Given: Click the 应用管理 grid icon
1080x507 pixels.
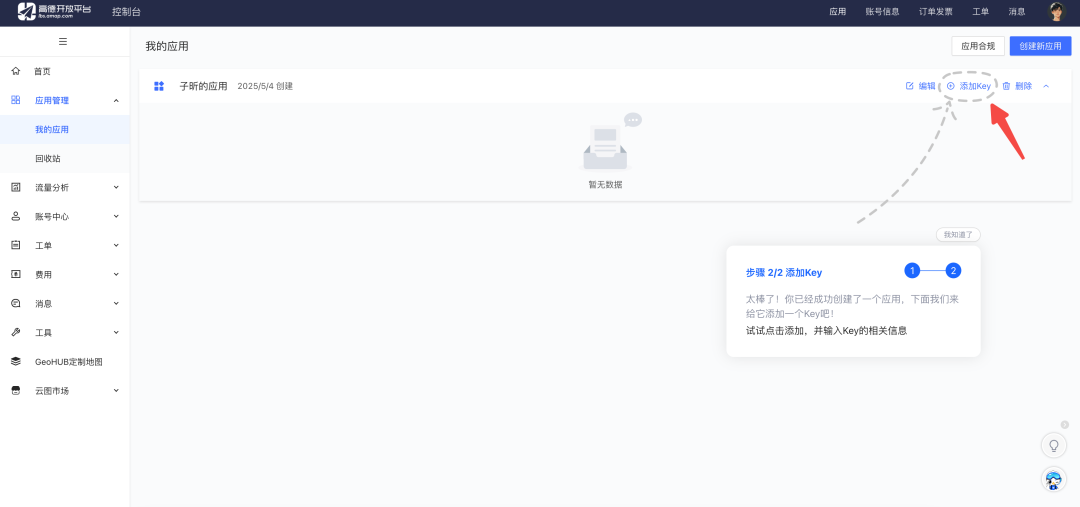Looking at the screenshot, I should tap(16, 100).
